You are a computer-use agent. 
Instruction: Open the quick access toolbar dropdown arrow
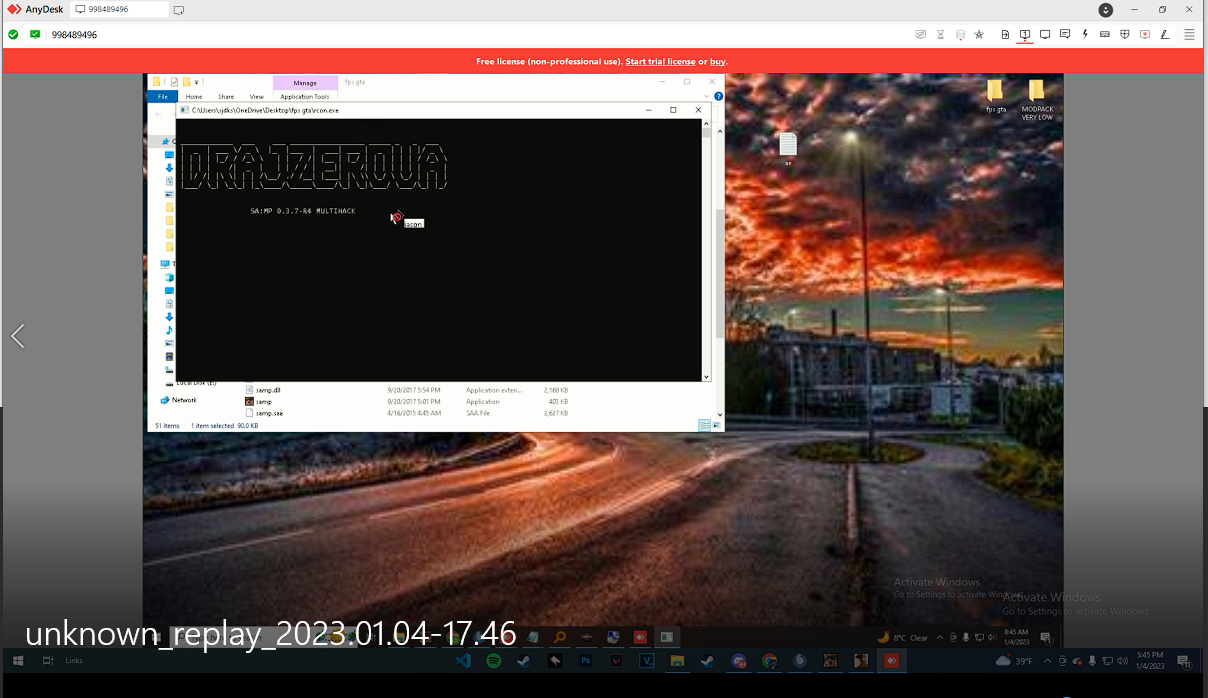(x=197, y=82)
